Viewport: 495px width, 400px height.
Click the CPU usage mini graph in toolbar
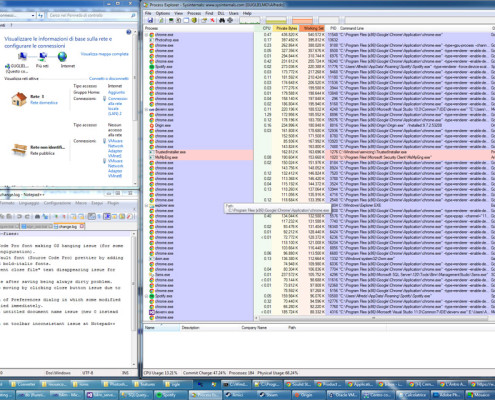coord(250,21)
